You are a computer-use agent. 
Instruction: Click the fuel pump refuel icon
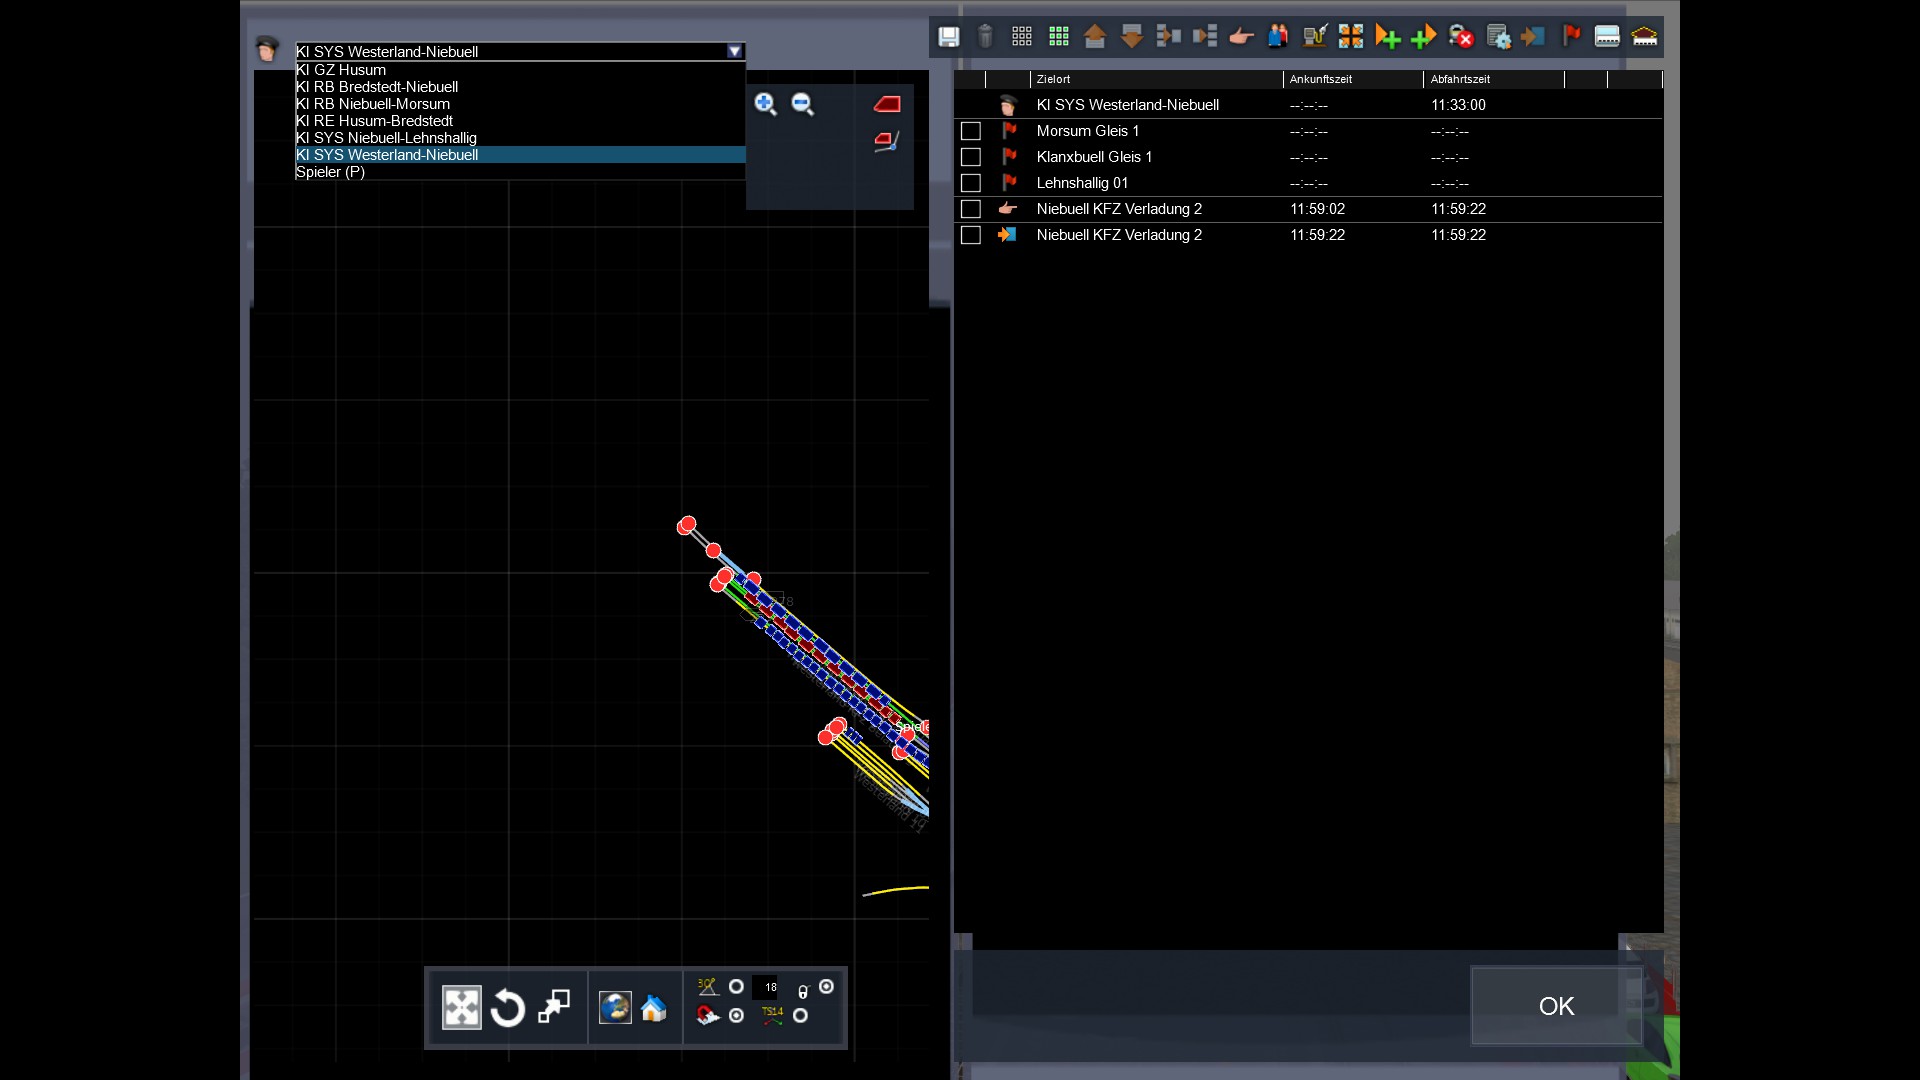[1314, 37]
